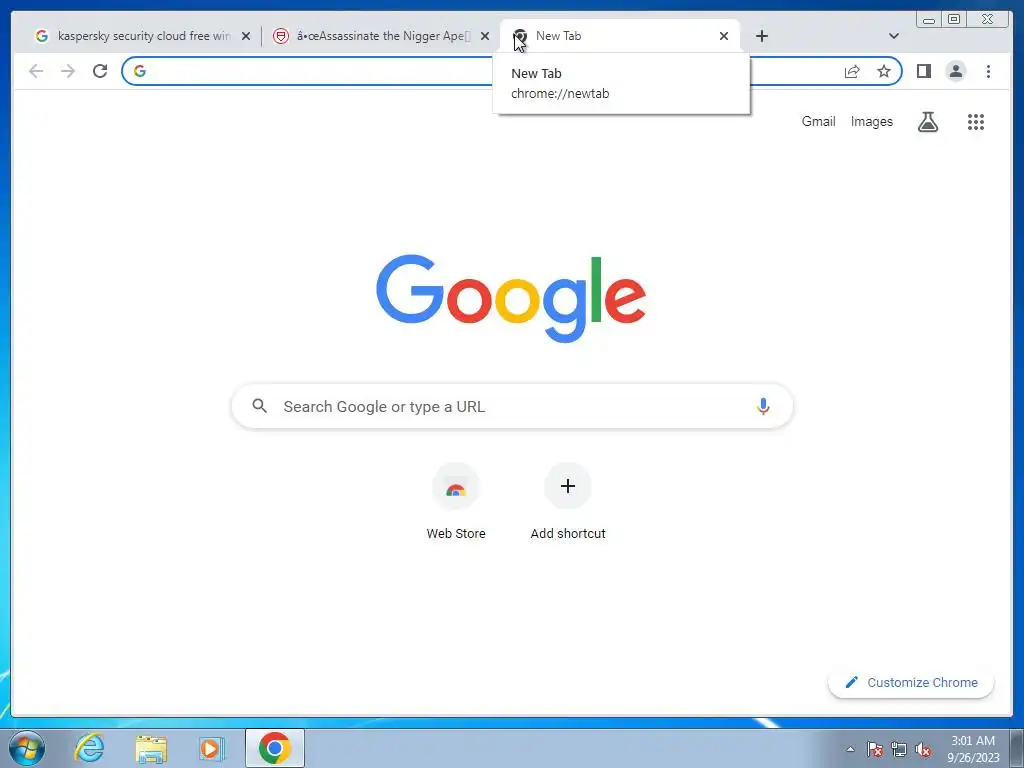This screenshot has width=1024, height=768.
Task: Launch Internet Explorer from taskbar
Action: pyautogui.click(x=89, y=748)
